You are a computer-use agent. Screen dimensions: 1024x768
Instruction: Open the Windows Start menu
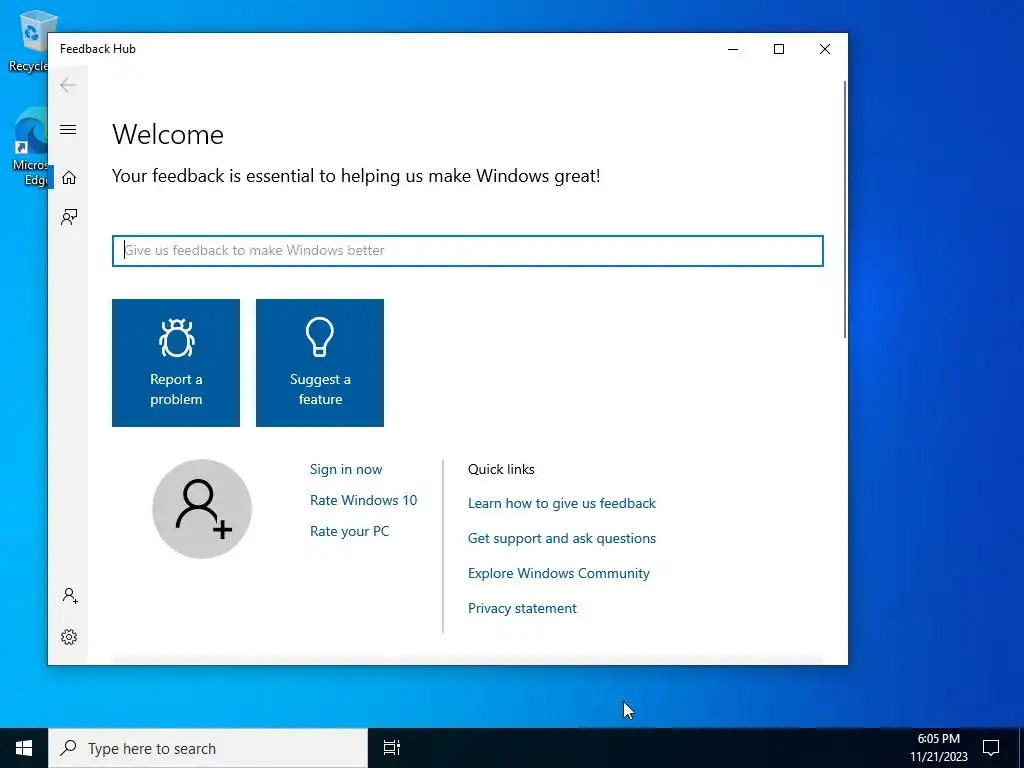click(x=24, y=748)
